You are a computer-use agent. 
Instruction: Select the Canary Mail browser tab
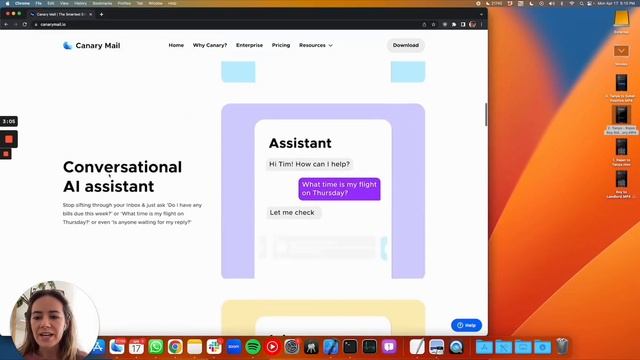tap(61, 14)
